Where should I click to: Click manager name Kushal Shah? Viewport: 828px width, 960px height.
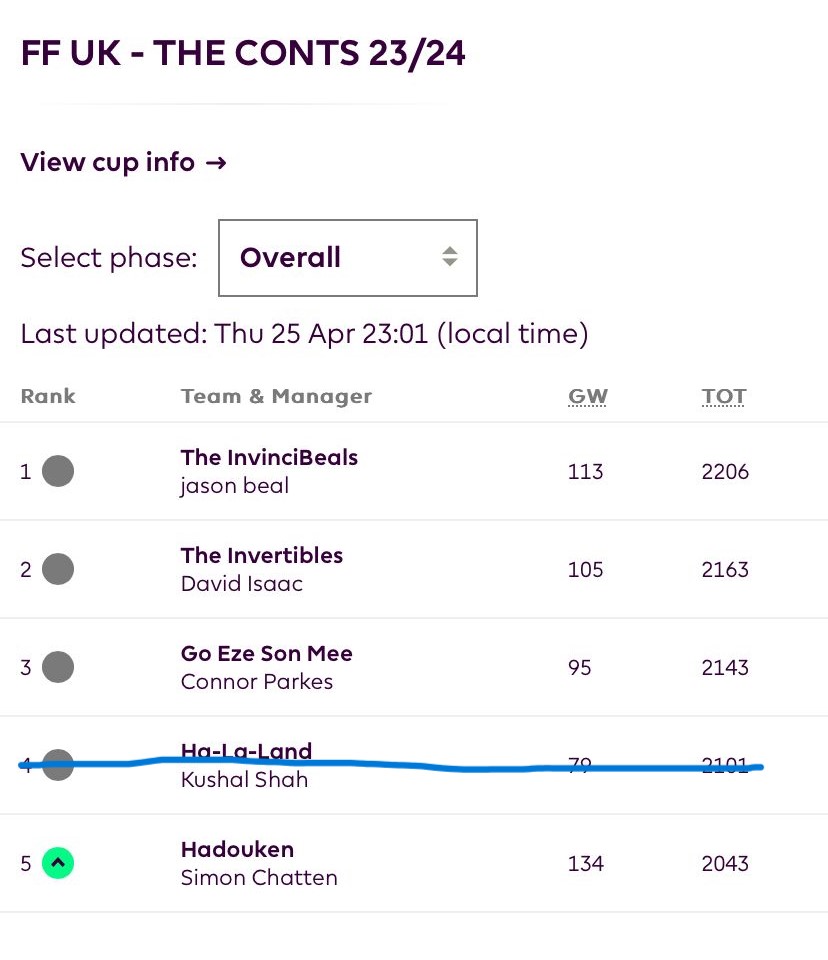(x=244, y=780)
